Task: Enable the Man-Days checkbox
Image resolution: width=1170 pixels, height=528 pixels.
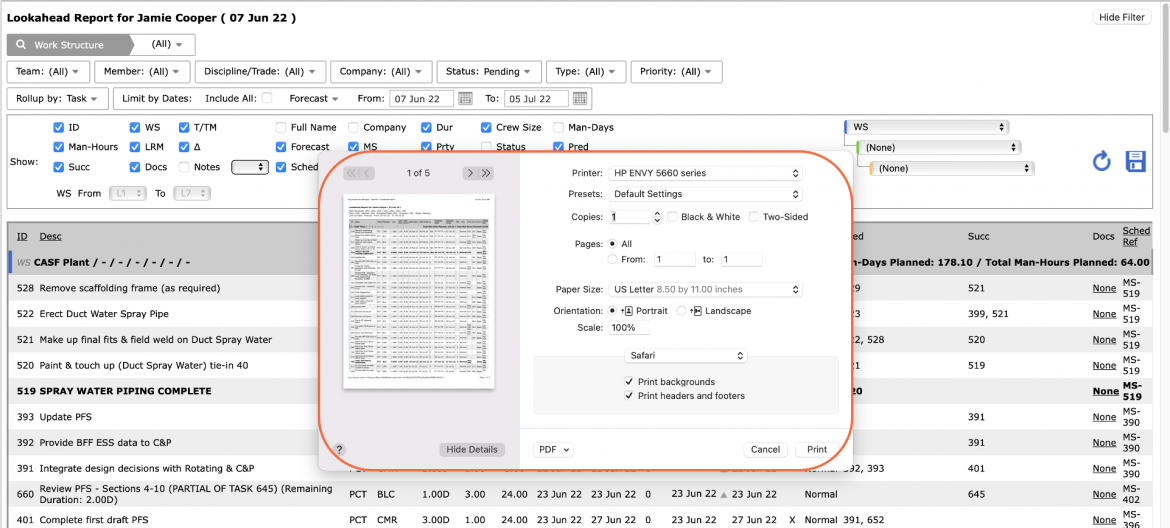Action: pyautogui.click(x=558, y=128)
